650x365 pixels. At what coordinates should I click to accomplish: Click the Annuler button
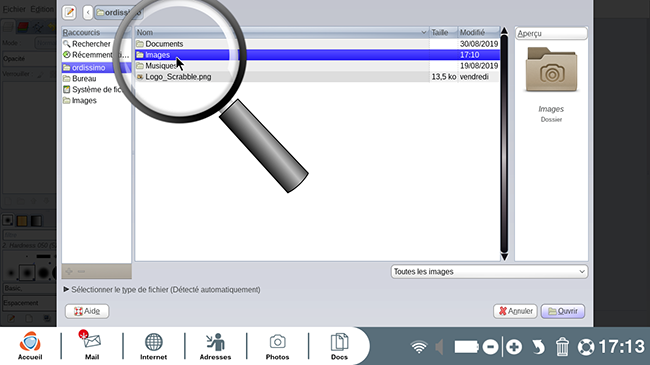[515, 311]
